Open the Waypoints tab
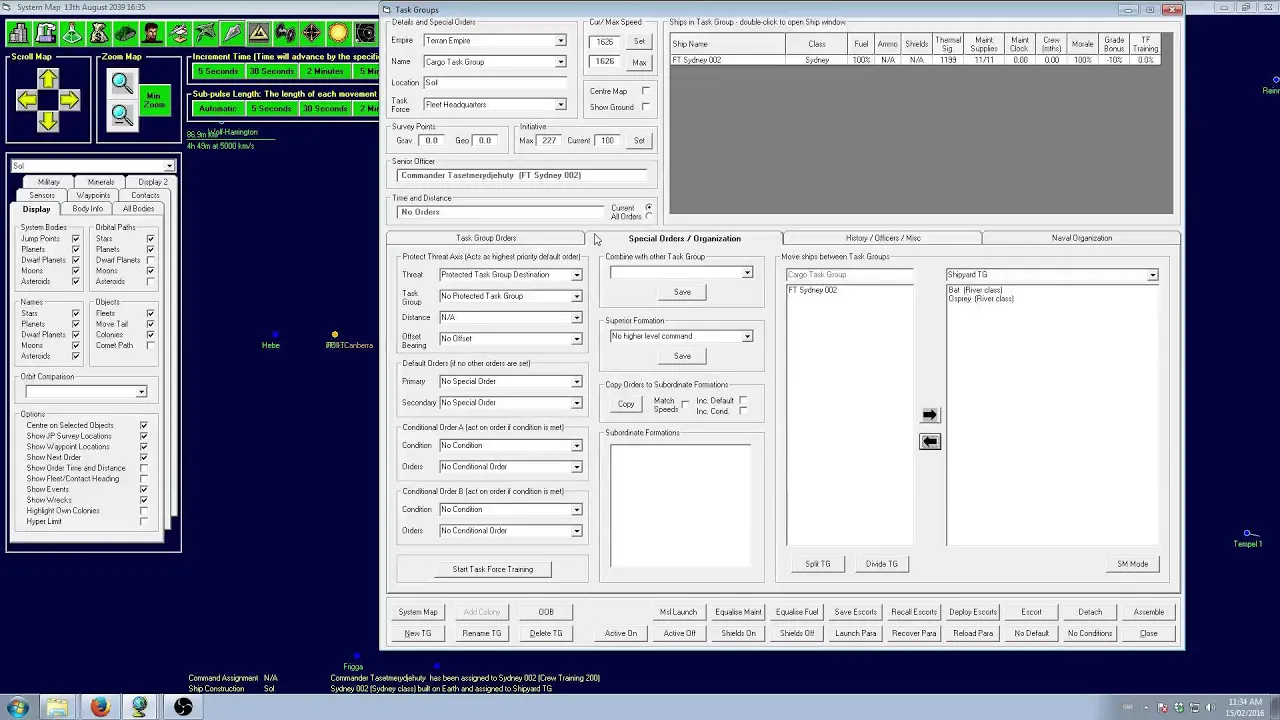The image size is (1280, 720). click(93, 196)
